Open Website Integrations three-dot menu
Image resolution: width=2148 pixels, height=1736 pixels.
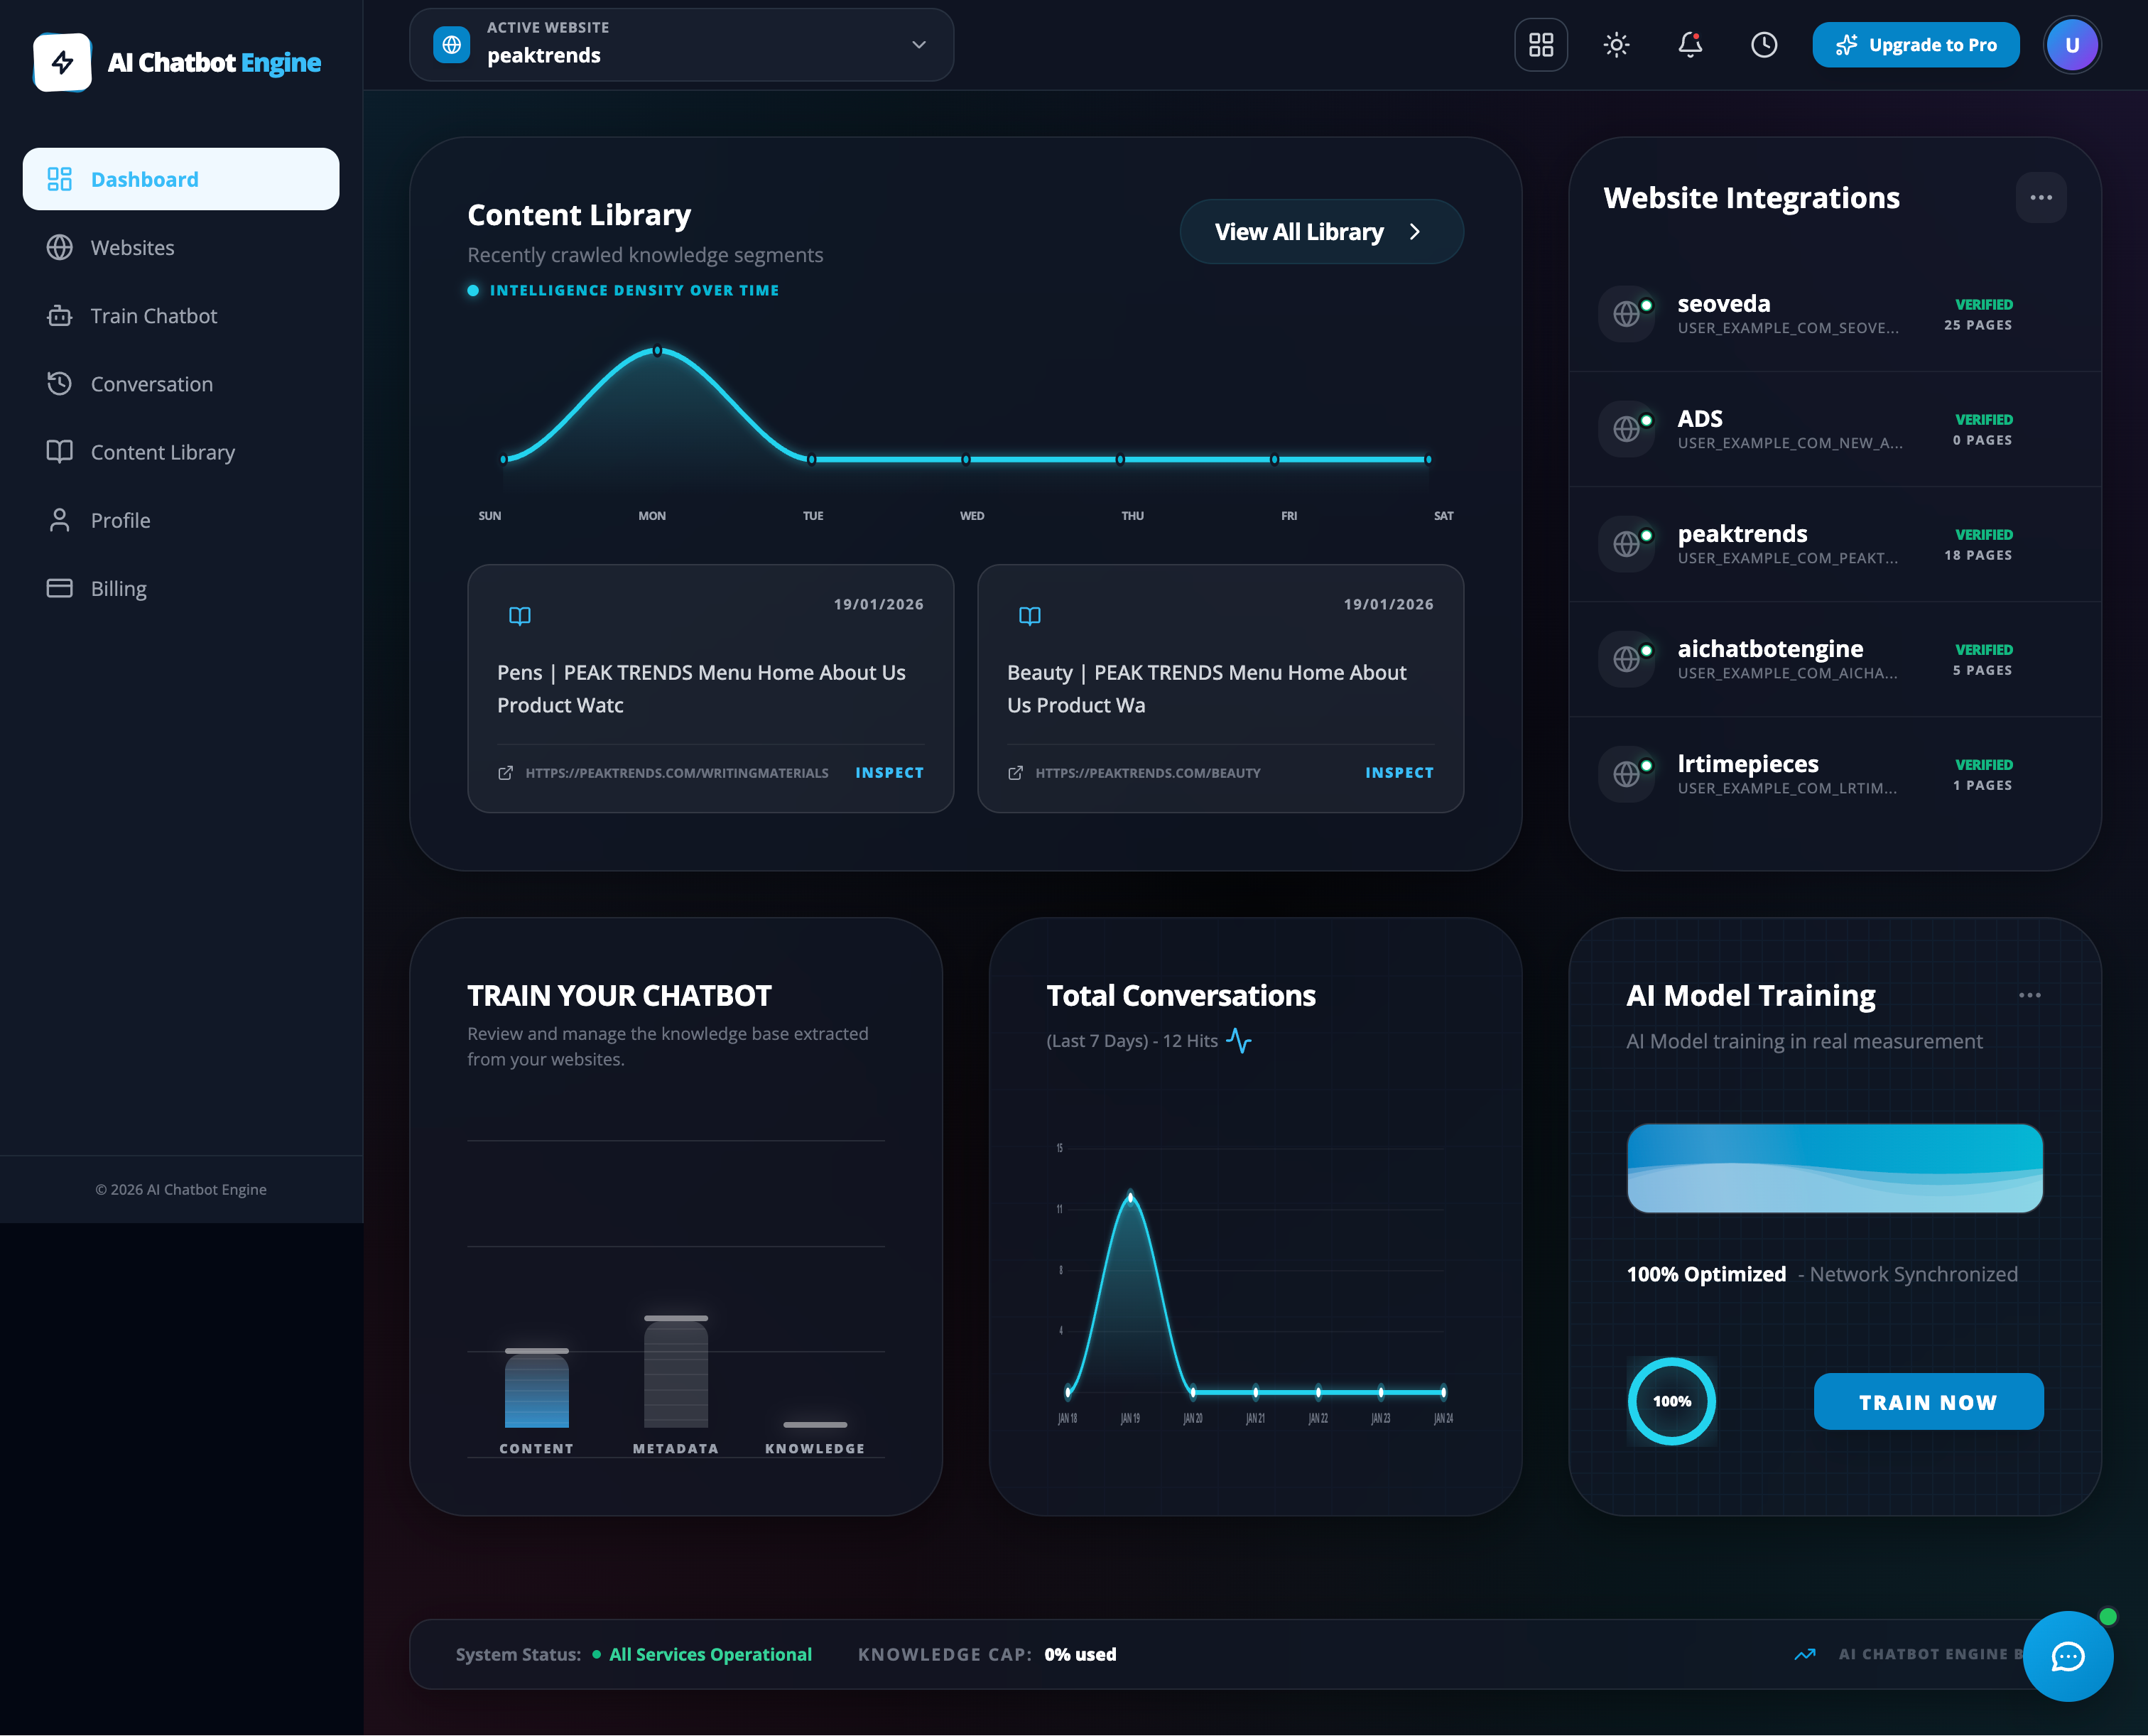2041,197
